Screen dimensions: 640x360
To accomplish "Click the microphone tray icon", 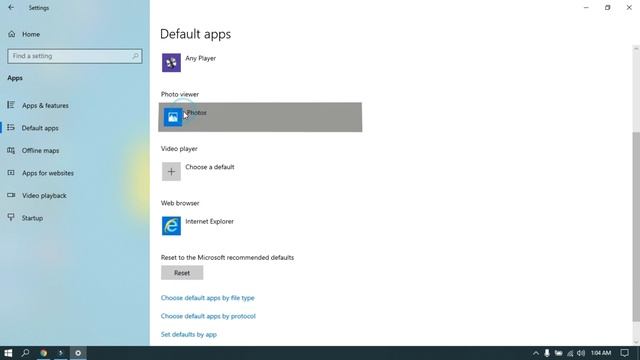I will point(547,353).
